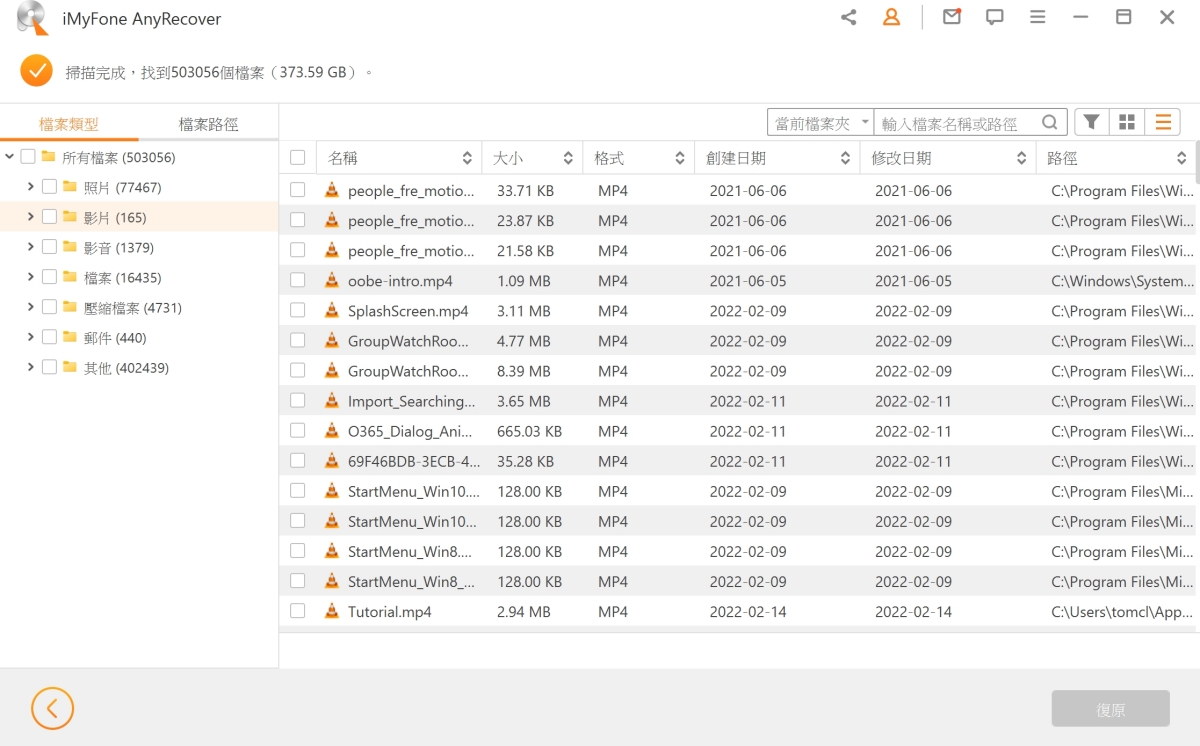Viewport: 1200px width, 746px height.
Task: Open the feedback chat icon
Action: click(x=995, y=18)
